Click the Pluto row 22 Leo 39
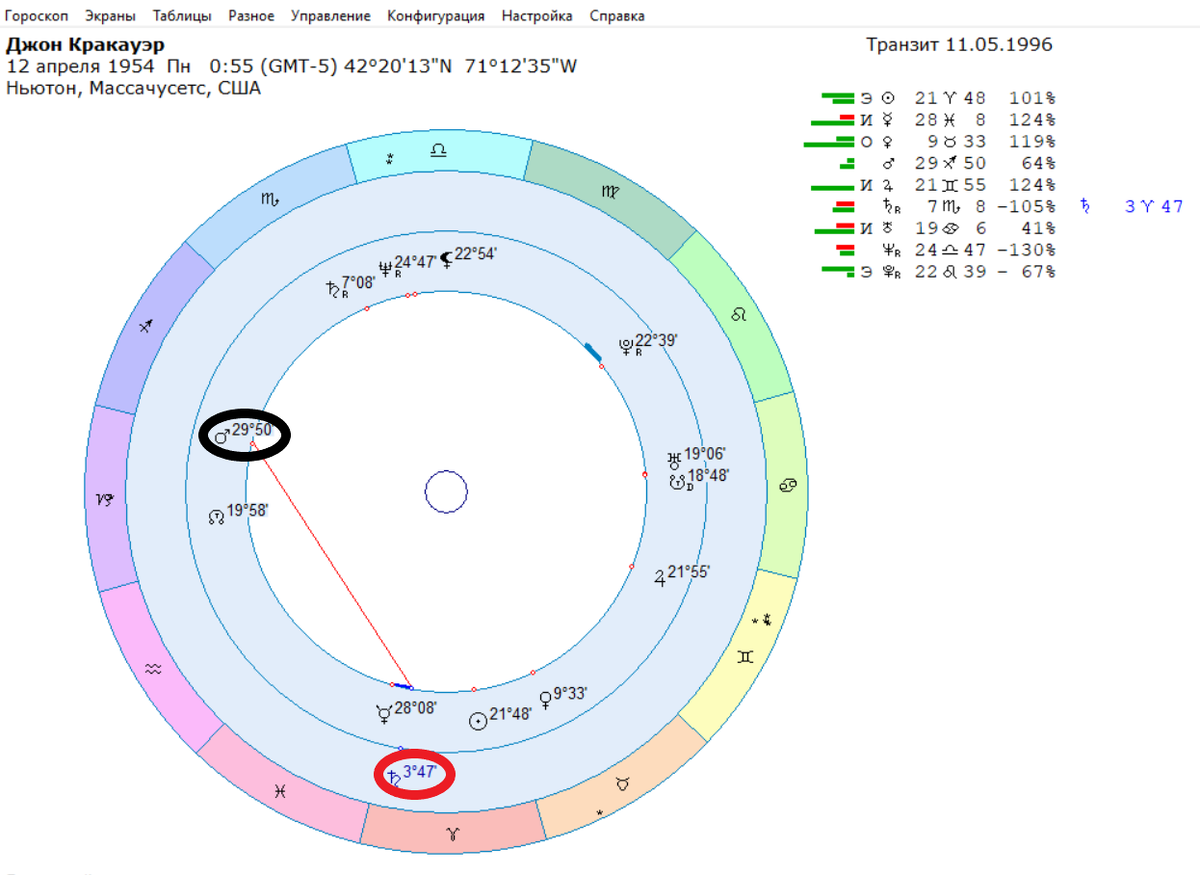The height and width of the screenshot is (875, 1200). (x=938, y=272)
